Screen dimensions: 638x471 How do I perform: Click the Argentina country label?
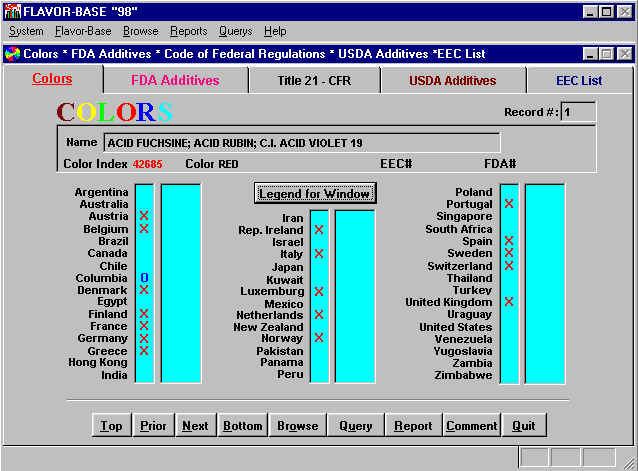101,192
